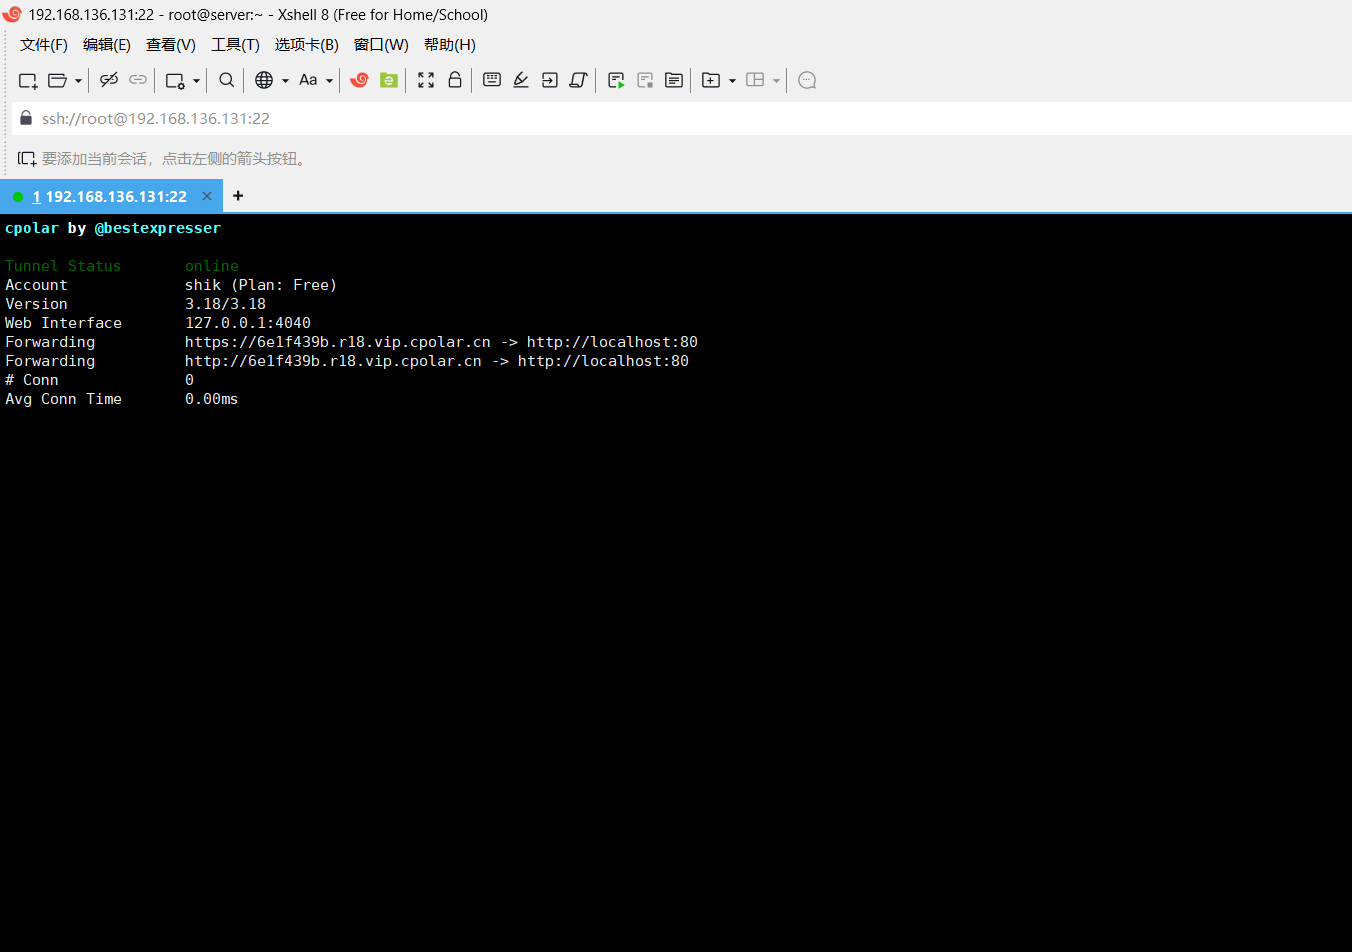This screenshot has width=1352, height=952.
Task: Expand the Open session dropdown arrow
Action: [78, 80]
